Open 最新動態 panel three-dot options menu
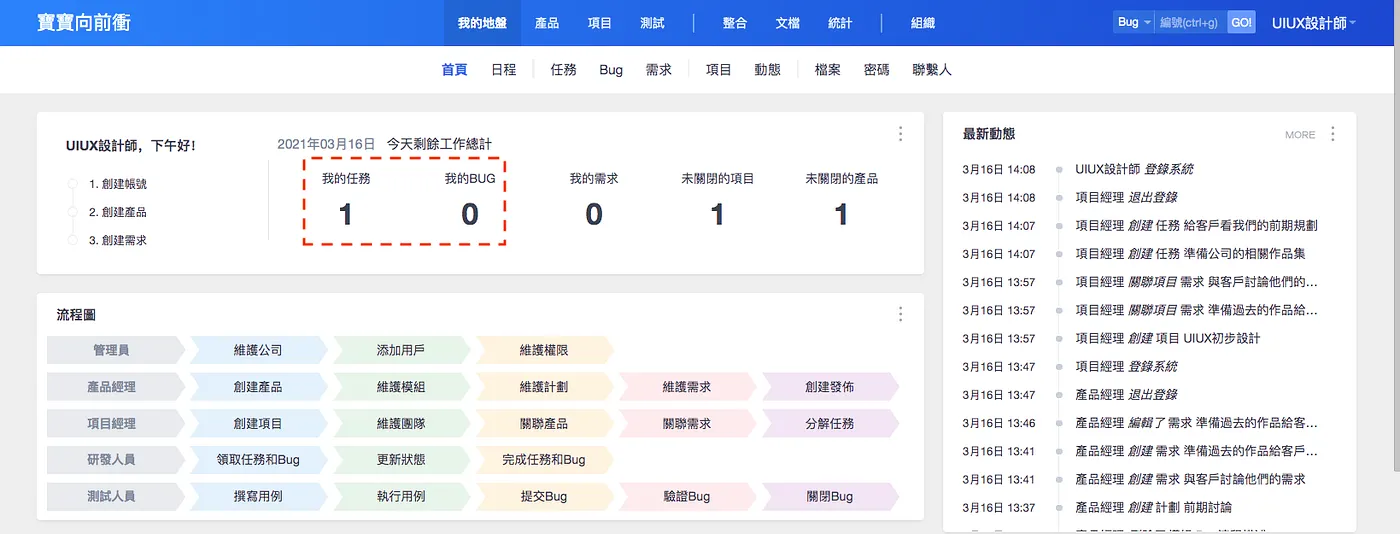1400x534 pixels. [x=1332, y=134]
